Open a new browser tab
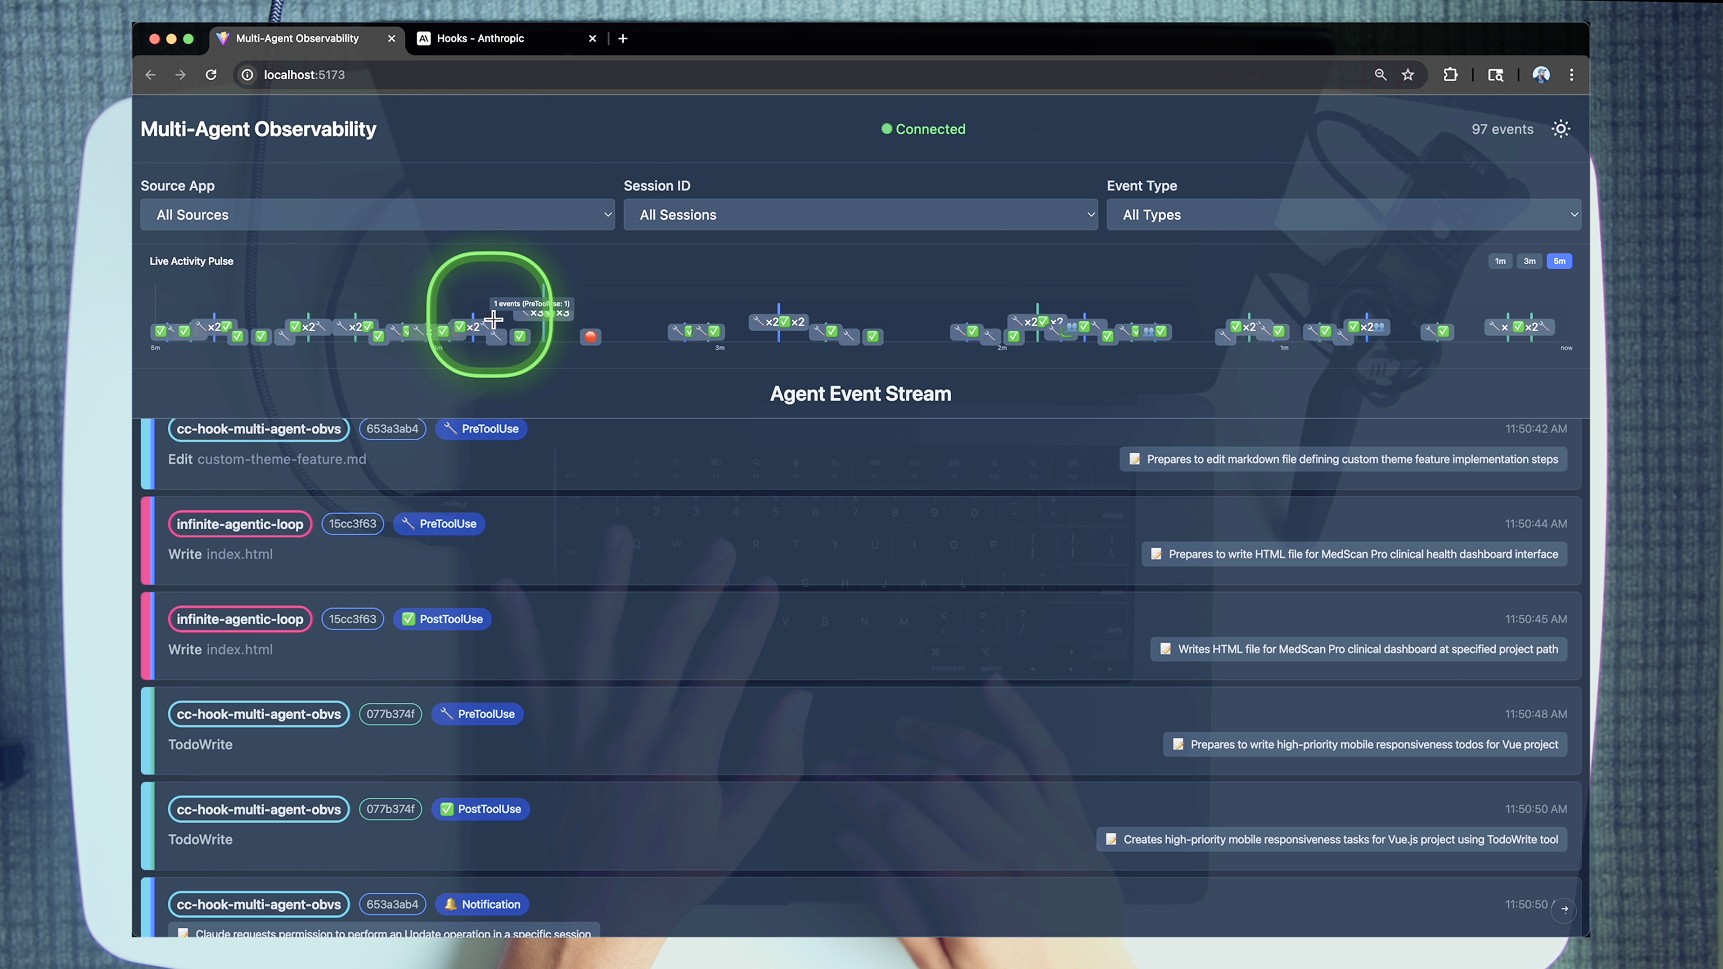Viewport: 1723px width, 969px height. tap(623, 39)
